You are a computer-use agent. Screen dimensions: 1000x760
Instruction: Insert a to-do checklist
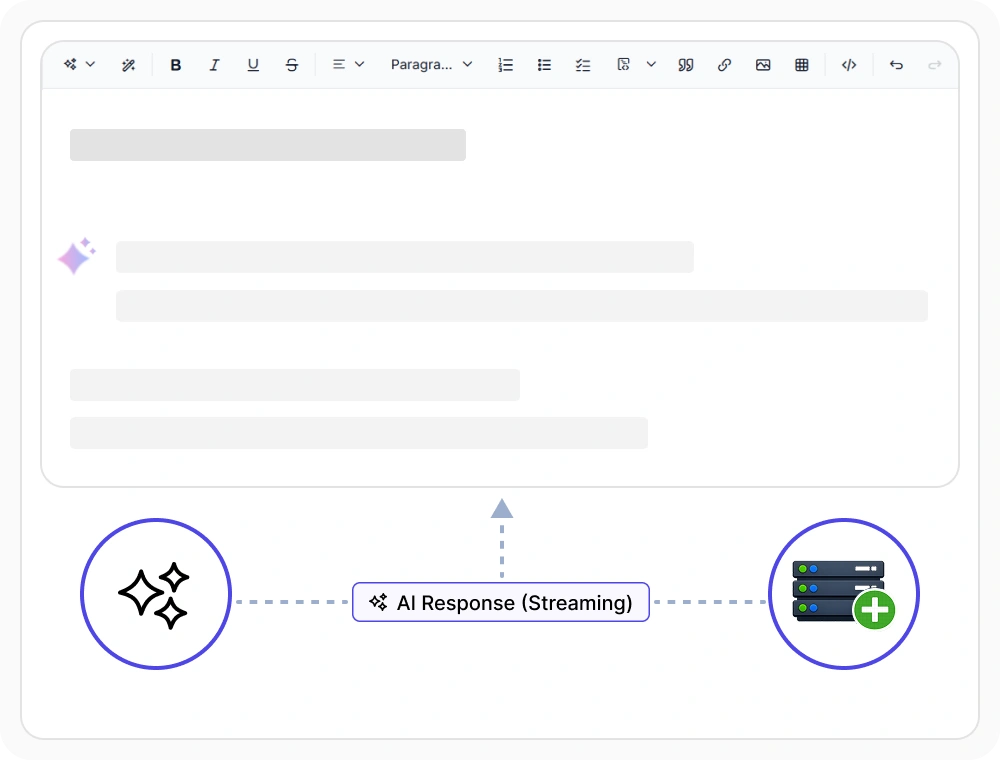(x=583, y=65)
